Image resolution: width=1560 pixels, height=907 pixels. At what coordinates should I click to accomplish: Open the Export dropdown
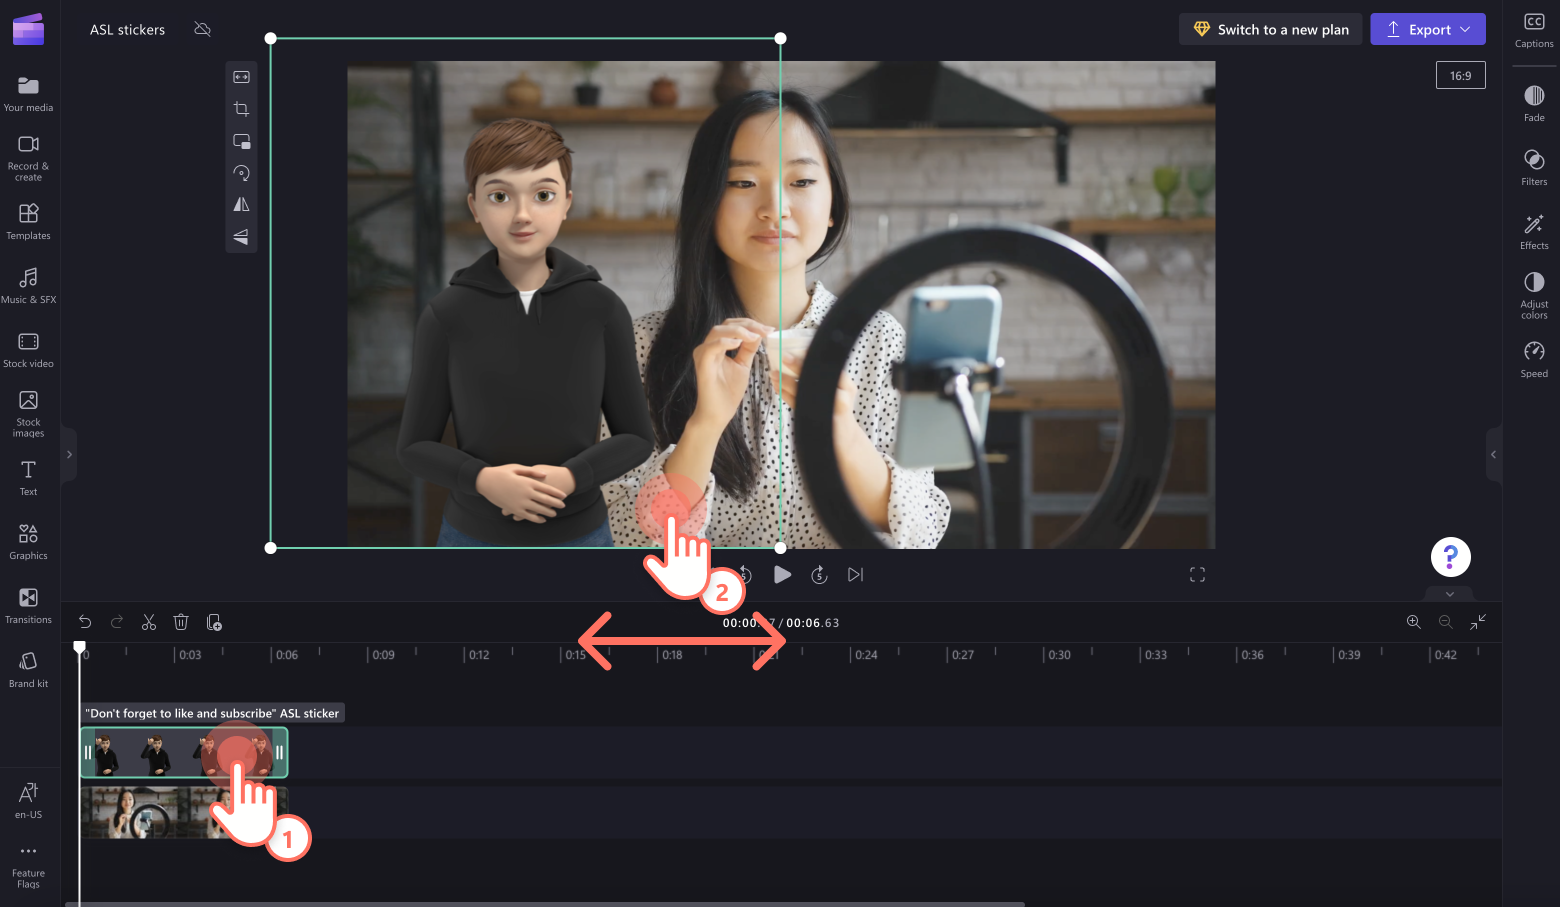point(1428,29)
